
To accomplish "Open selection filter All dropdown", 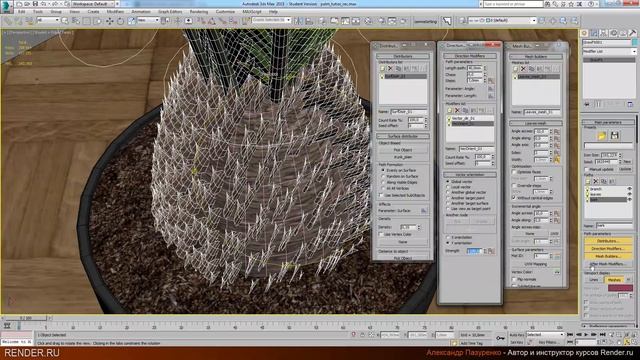I will click(48, 20).
